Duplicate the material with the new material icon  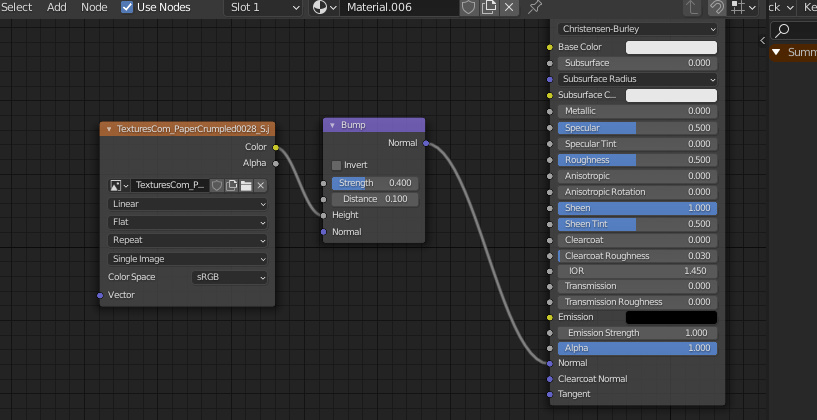pyautogui.click(x=488, y=7)
